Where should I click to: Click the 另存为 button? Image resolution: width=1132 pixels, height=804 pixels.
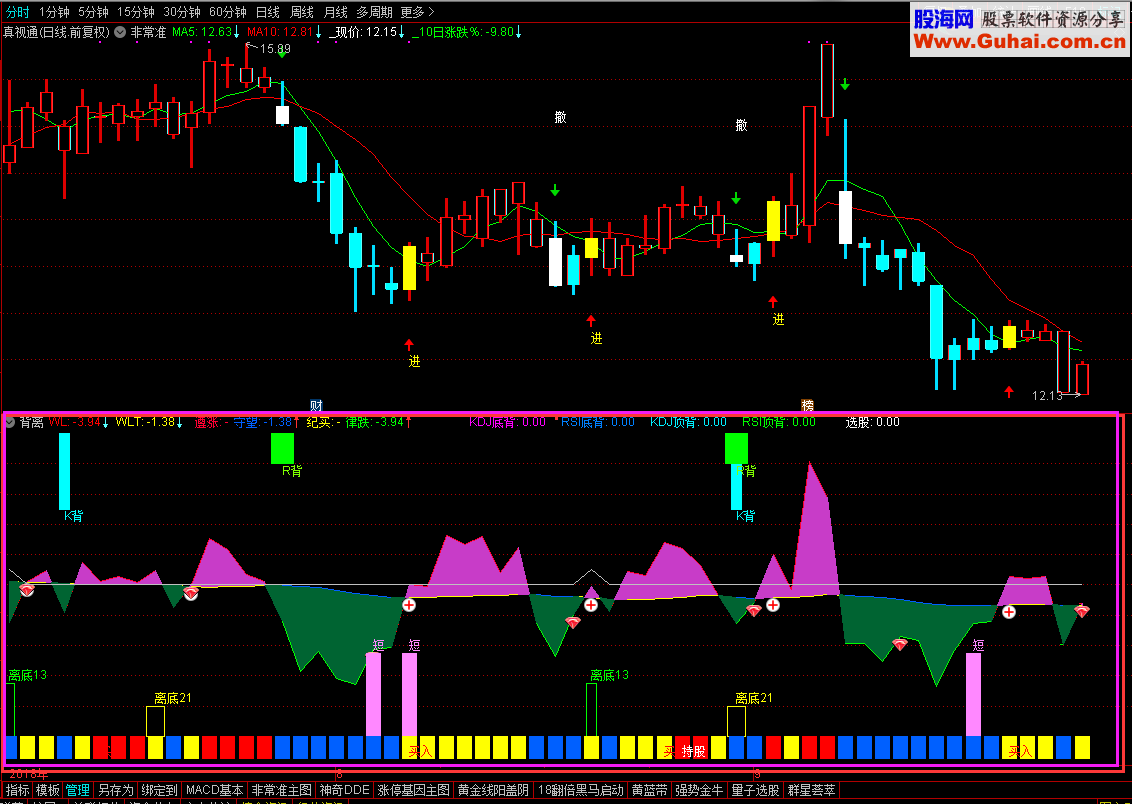click(x=116, y=790)
